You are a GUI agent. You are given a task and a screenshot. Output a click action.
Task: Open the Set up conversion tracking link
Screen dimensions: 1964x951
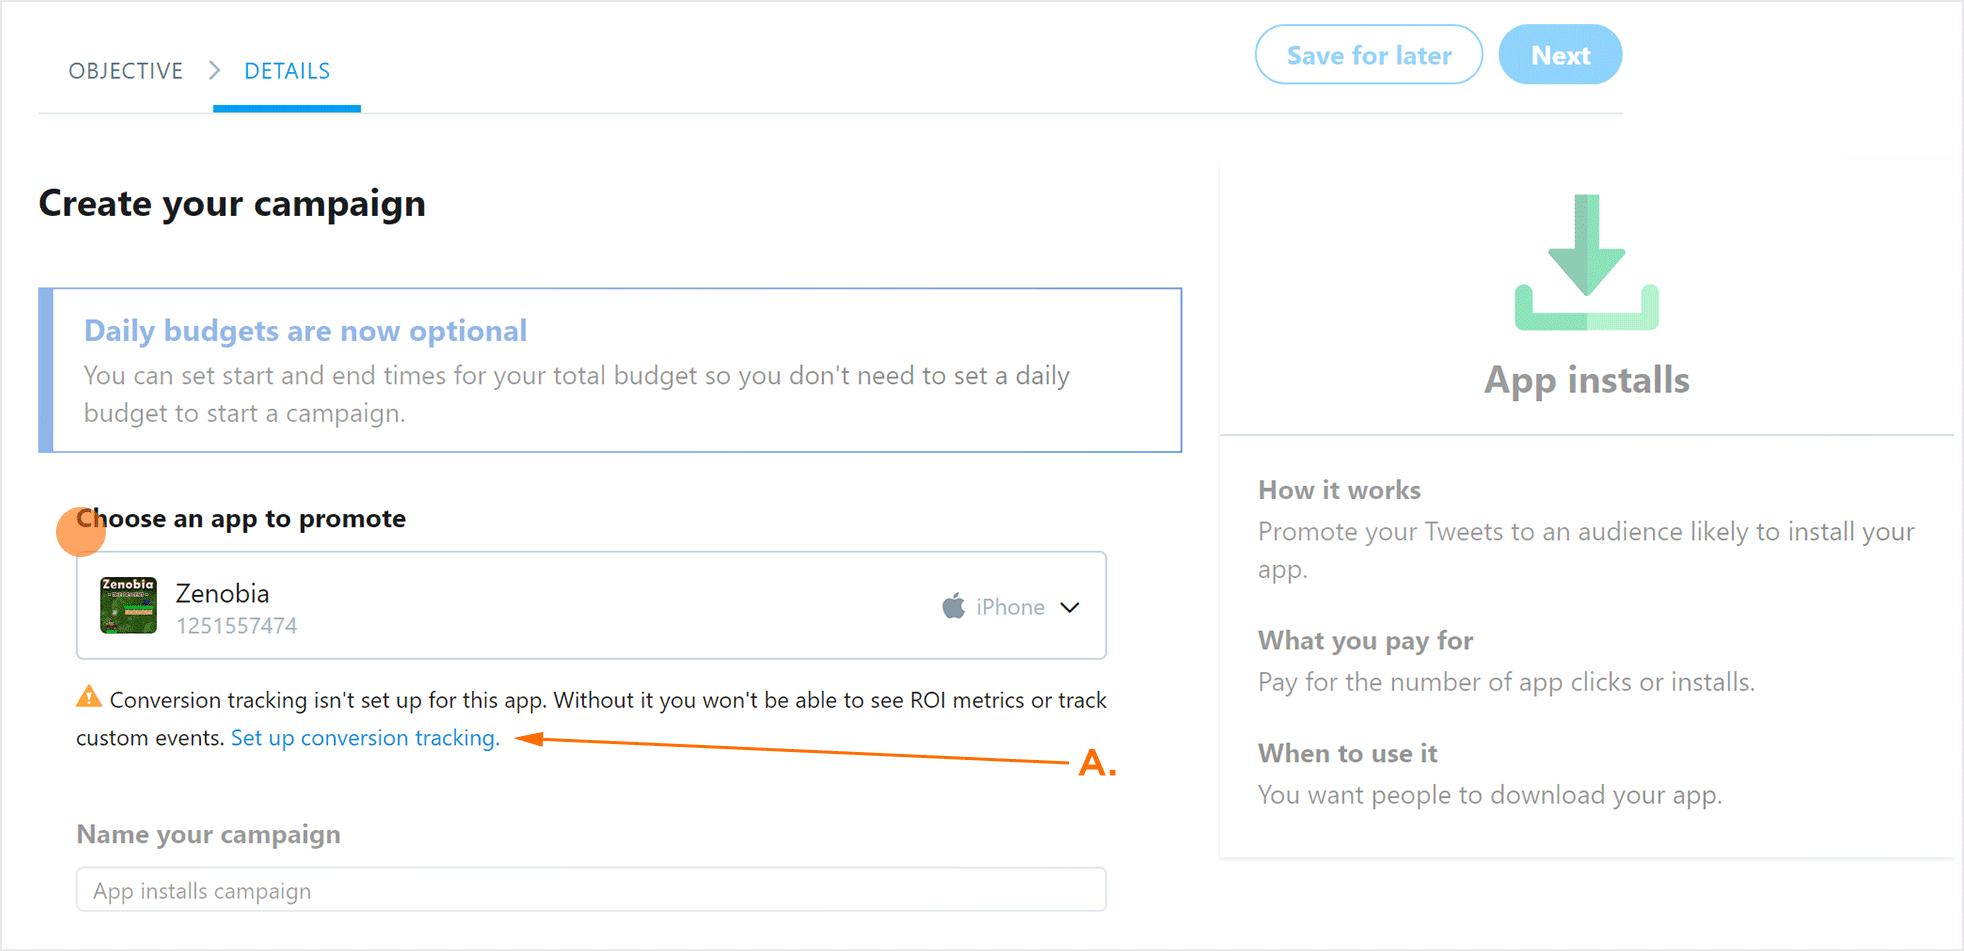pyautogui.click(x=365, y=738)
